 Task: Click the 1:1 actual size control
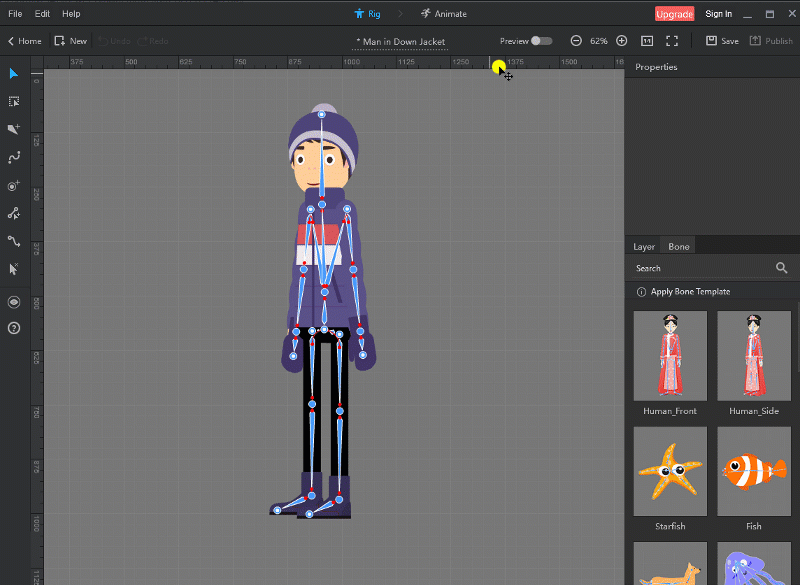[645, 40]
